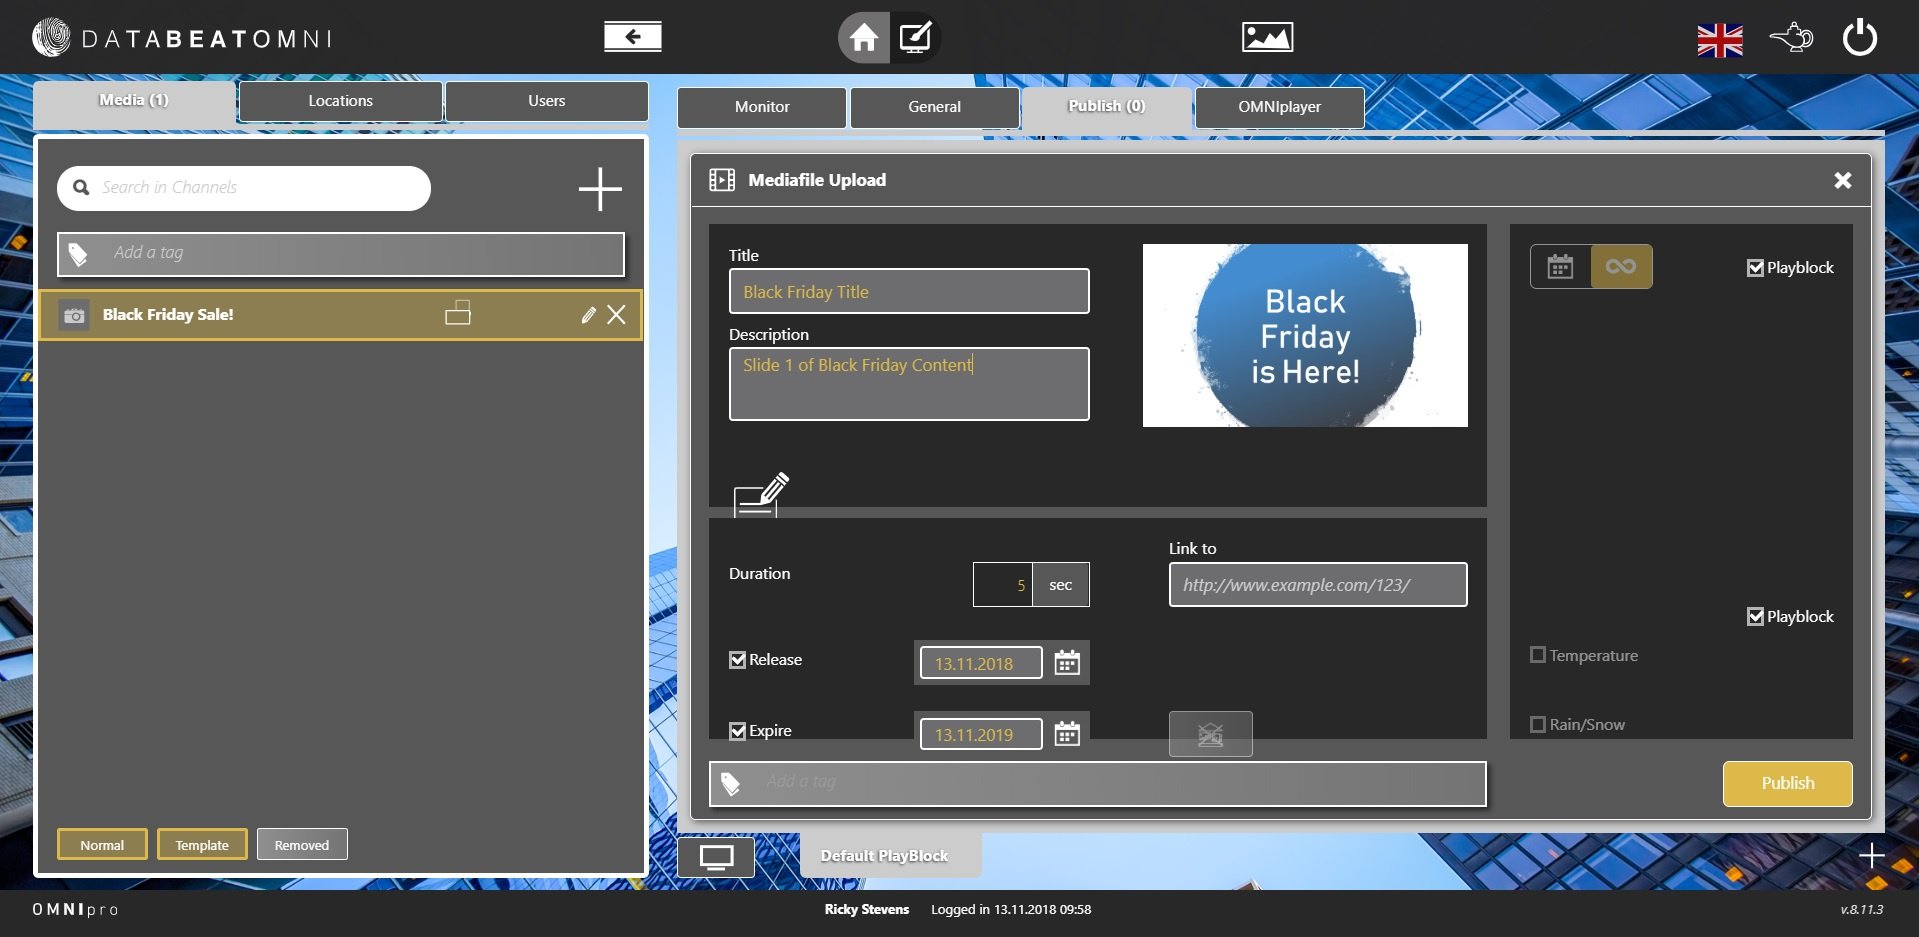Add a playblock with bottom plus icon
The height and width of the screenshot is (937, 1919).
1871,856
